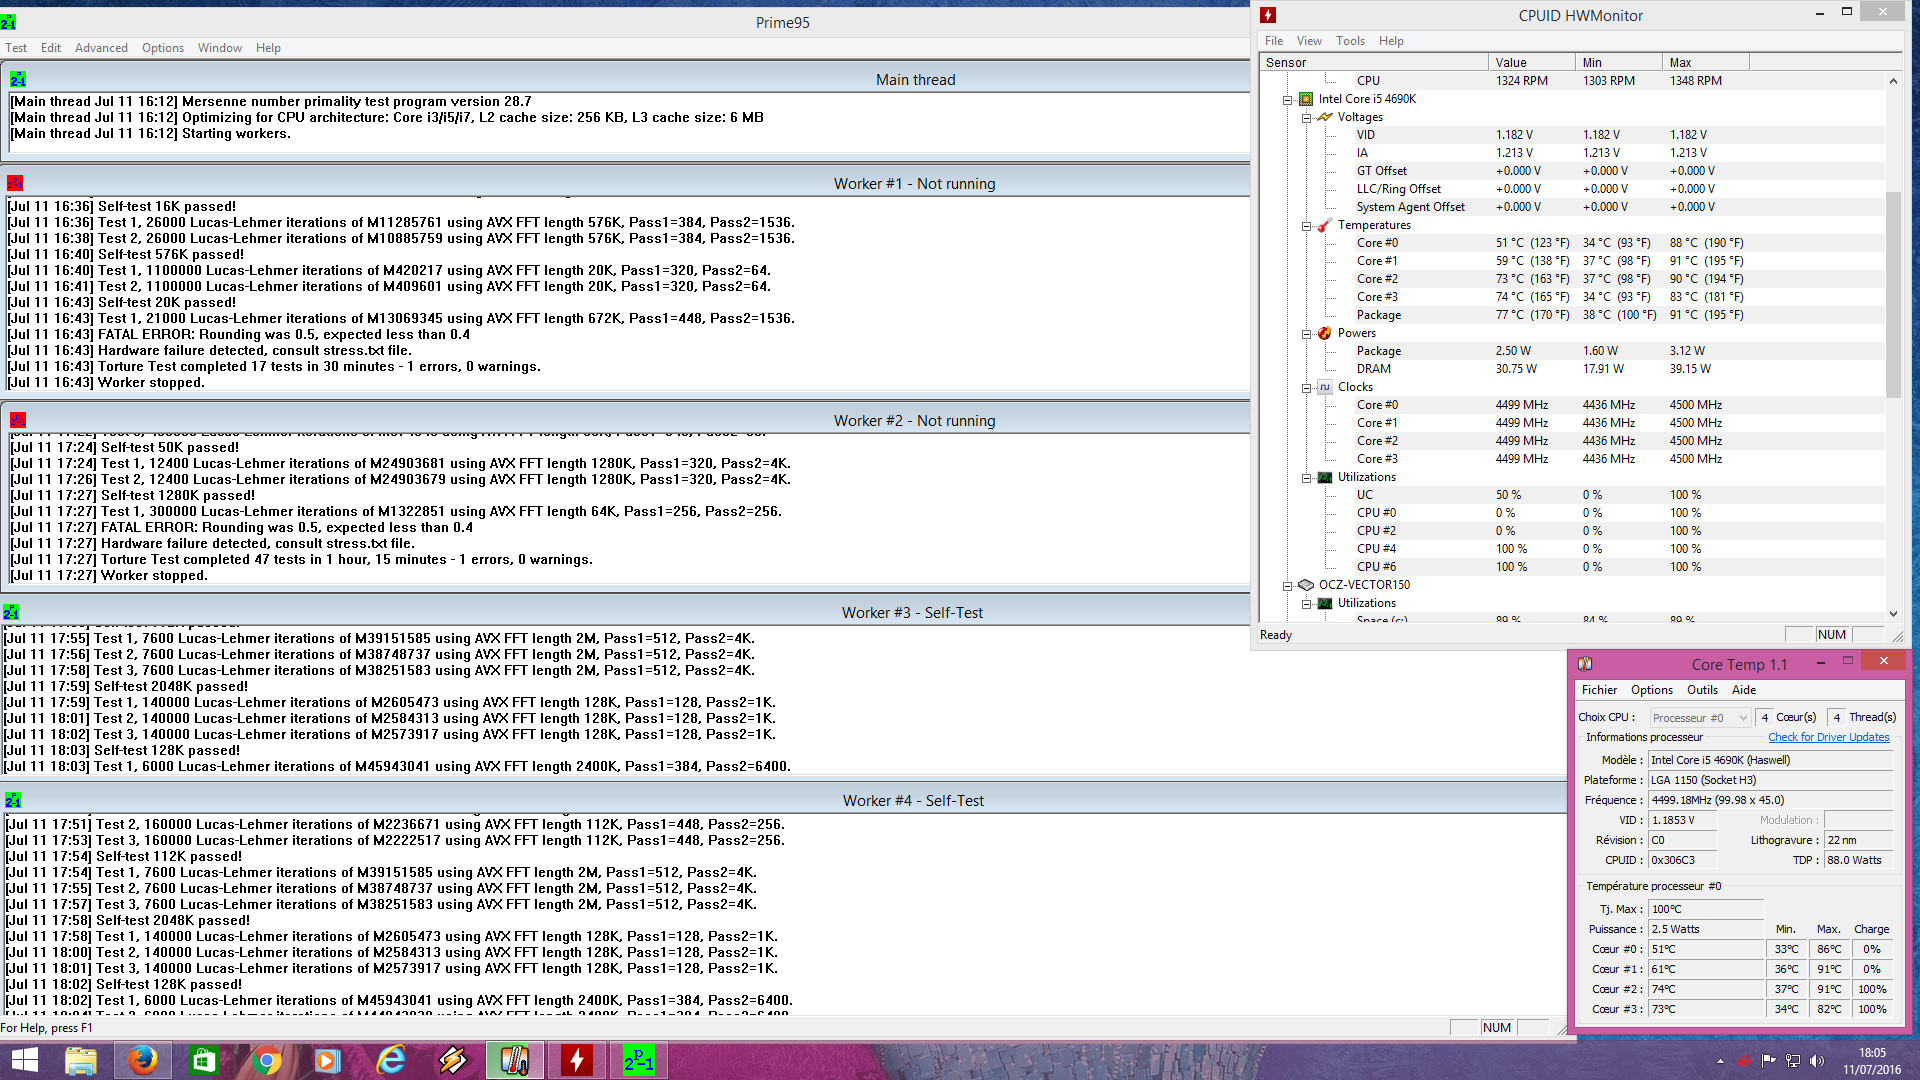This screenshot has height=1080, width=1920.
Task: Click the HWMonitor scrollbar up arrow
Action: [x=1893, y=81]
